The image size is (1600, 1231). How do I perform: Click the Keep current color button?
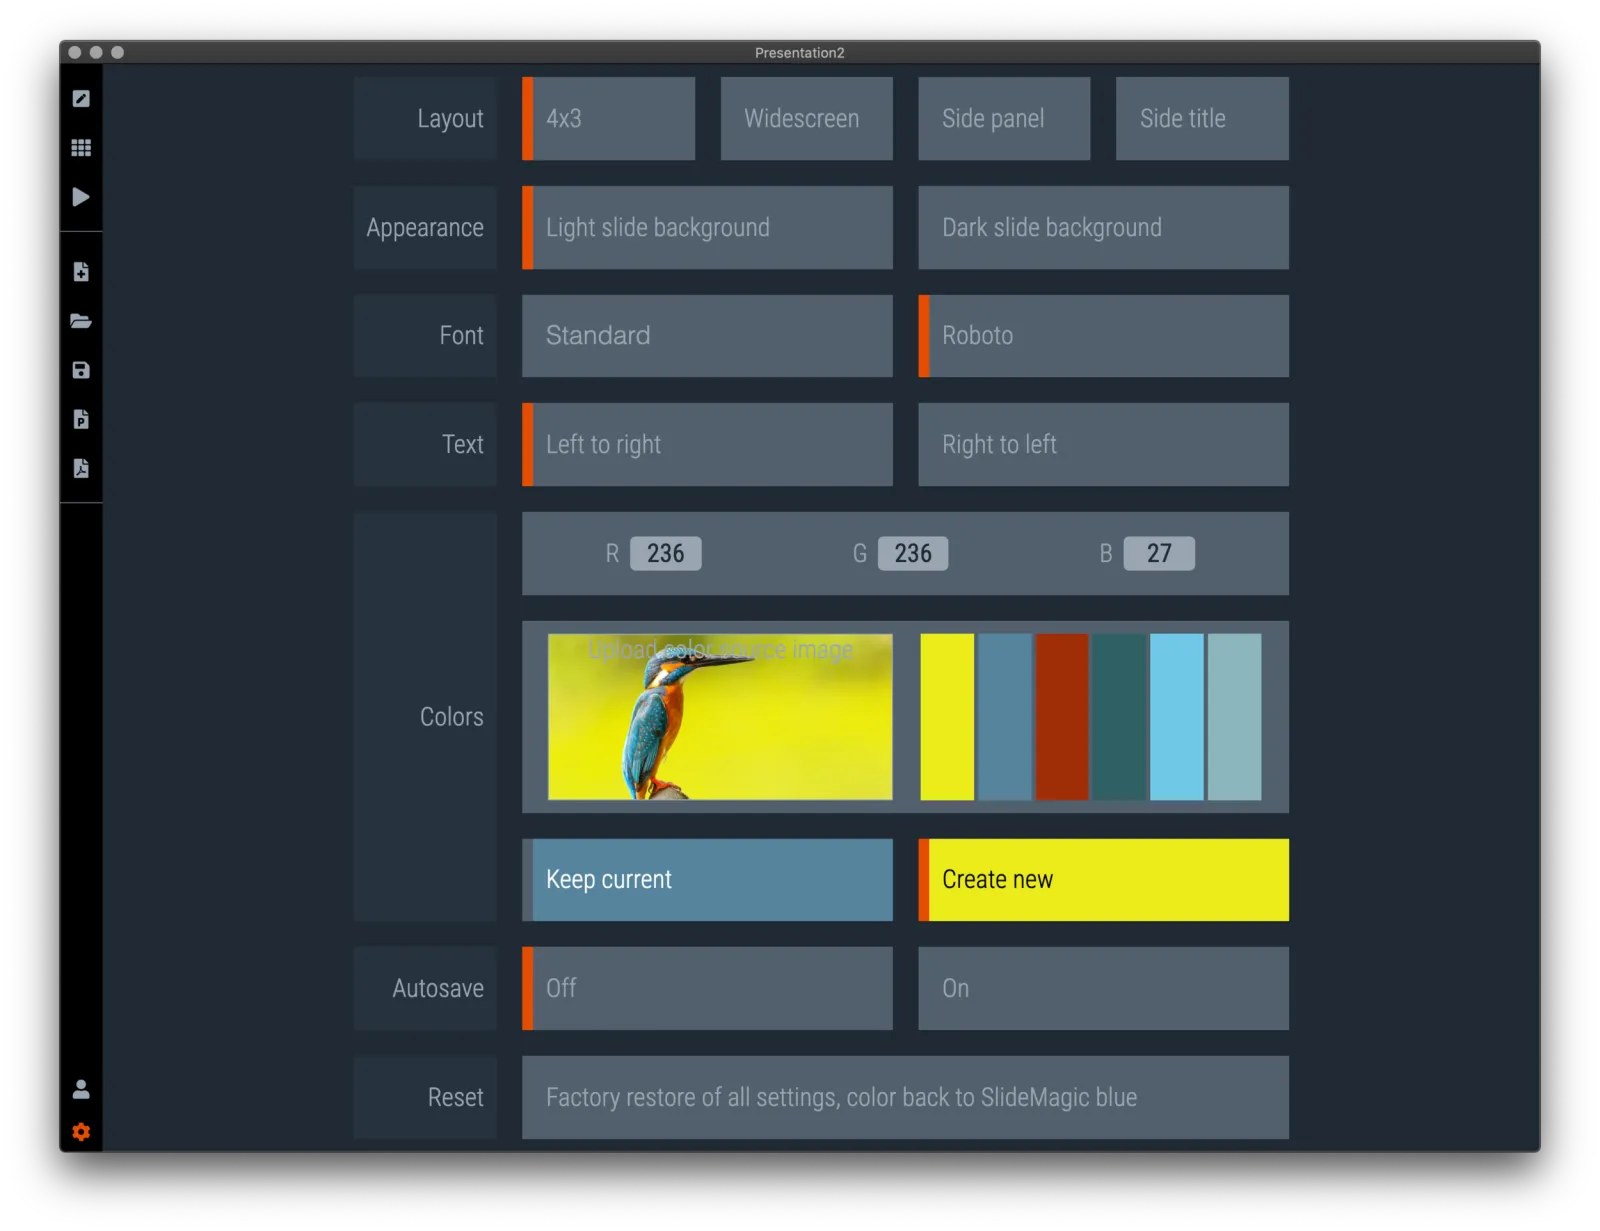(x=707, y=879)
